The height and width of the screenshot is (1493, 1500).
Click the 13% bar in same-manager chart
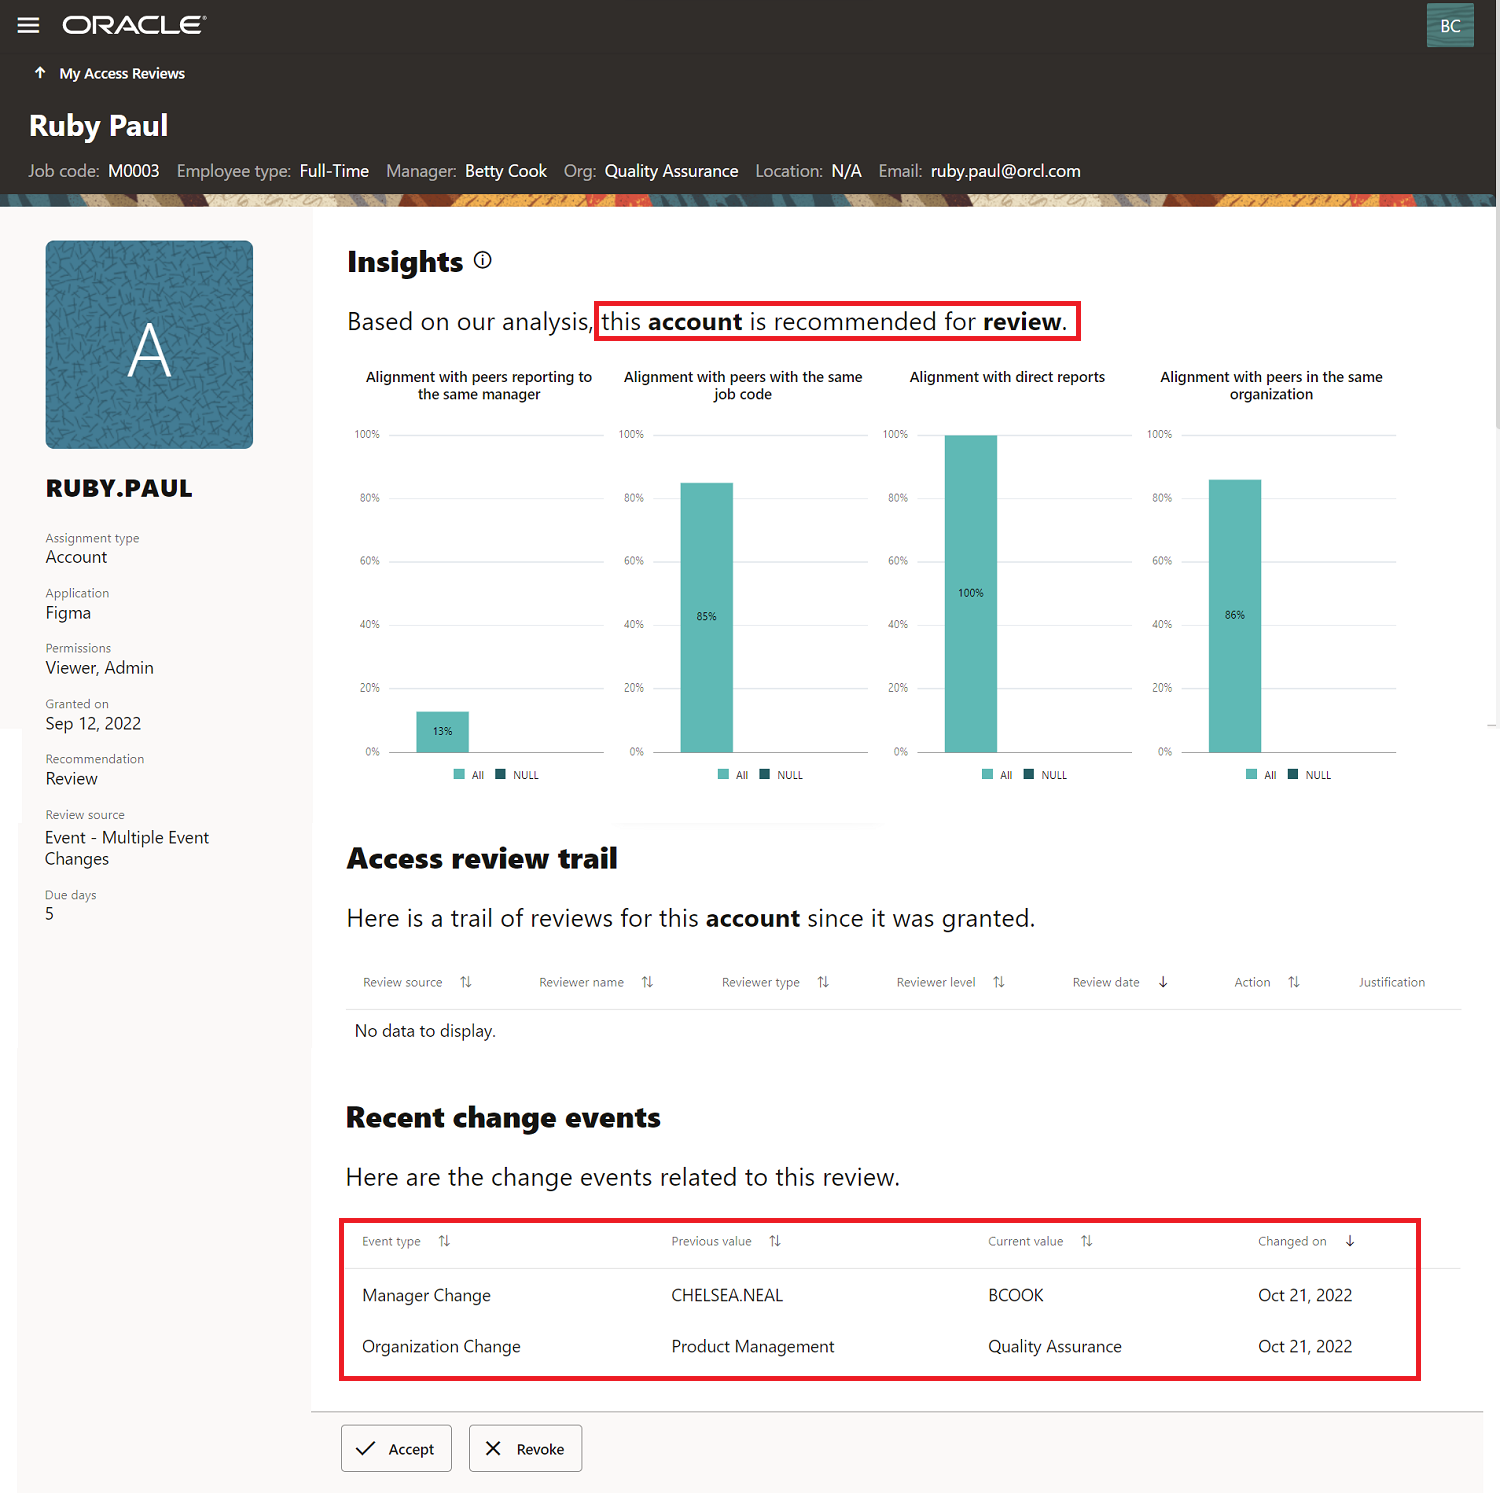(x=443, y=732)
